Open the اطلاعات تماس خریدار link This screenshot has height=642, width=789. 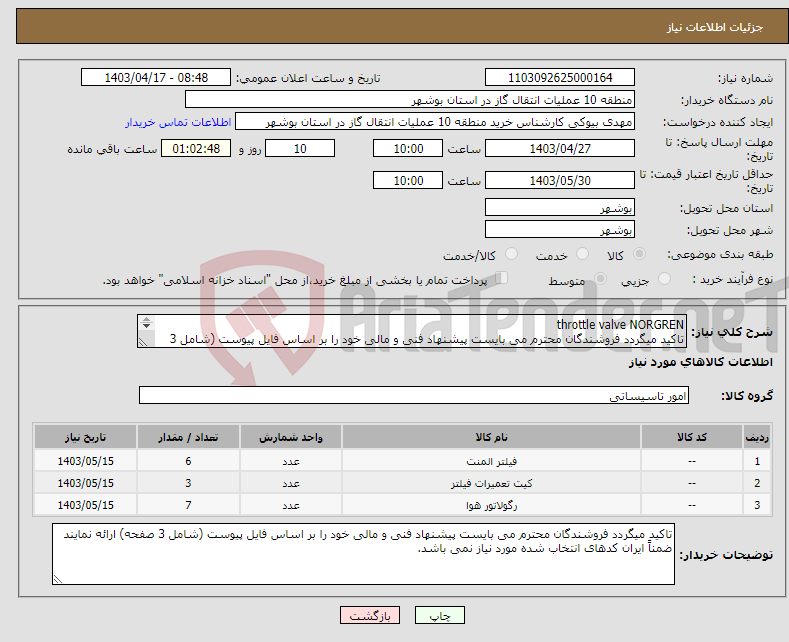(x=178, y=122)
